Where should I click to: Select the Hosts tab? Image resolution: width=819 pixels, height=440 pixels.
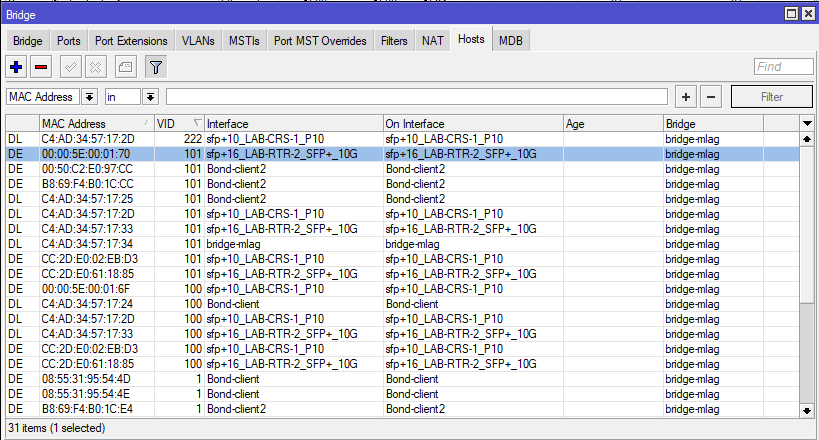pos(471,39)
